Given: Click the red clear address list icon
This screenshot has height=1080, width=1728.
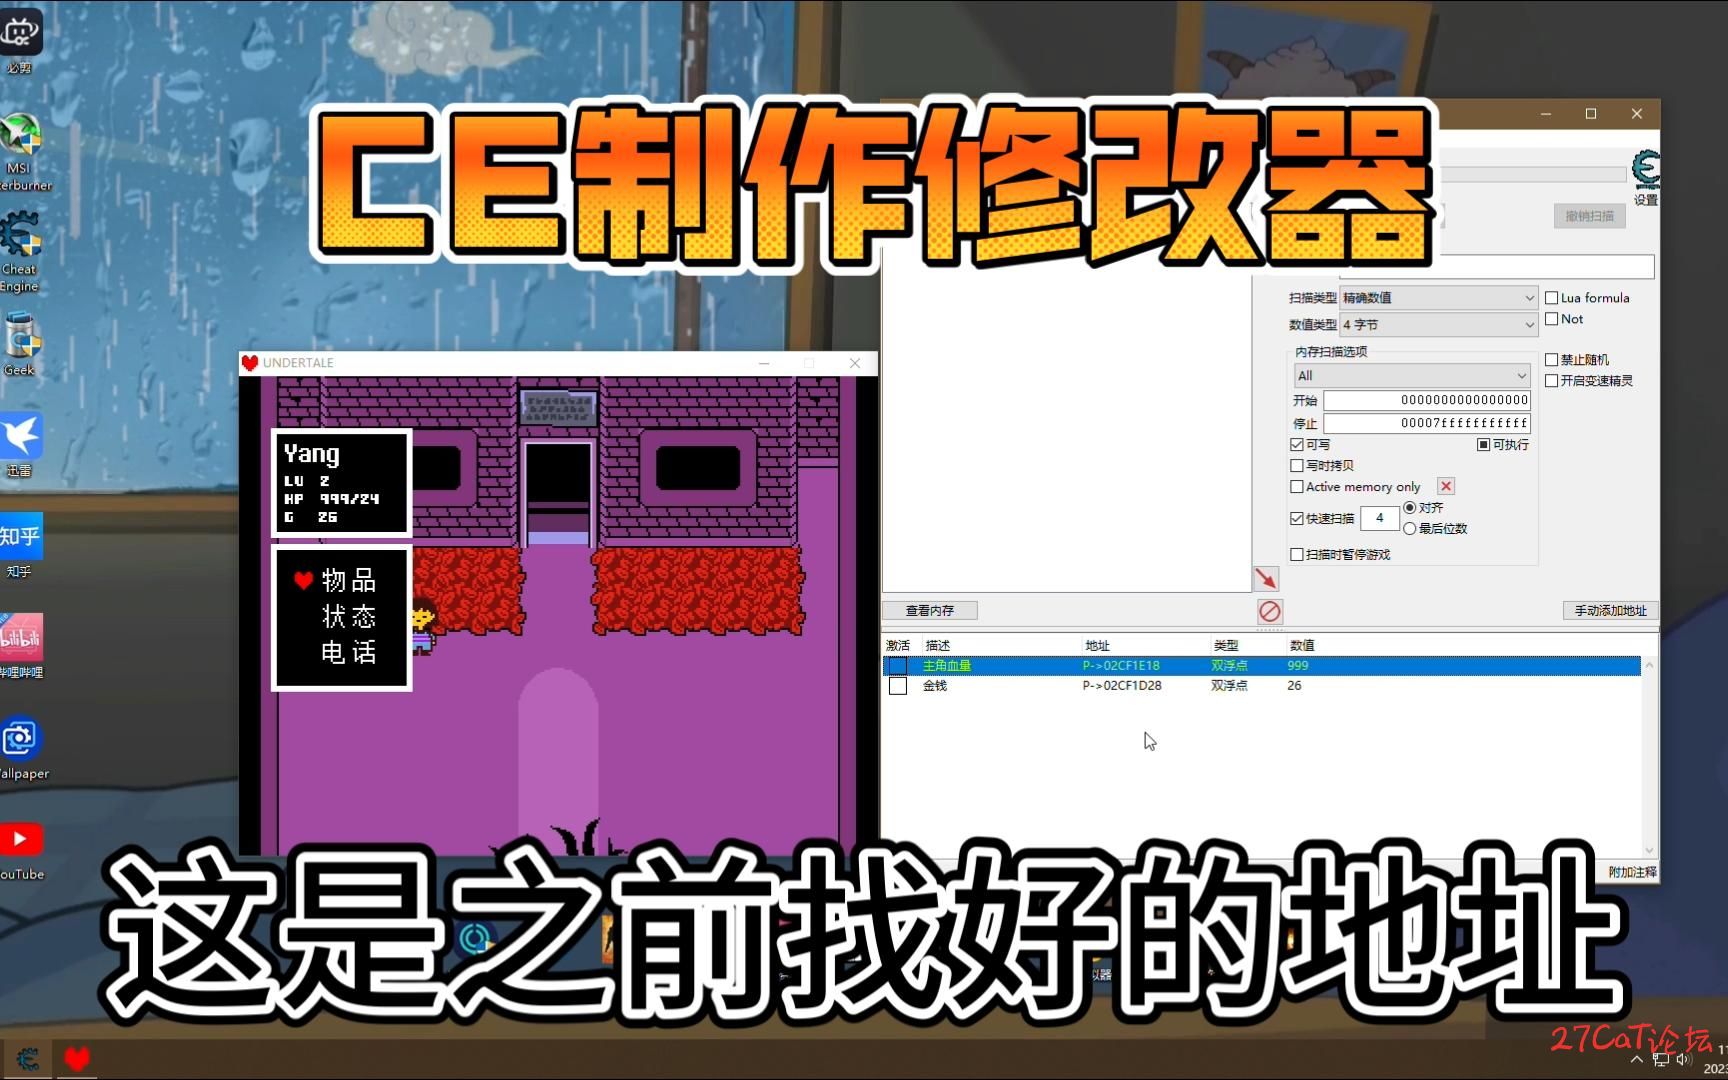Looking at the screenshot, I should tap(1269, 611).
